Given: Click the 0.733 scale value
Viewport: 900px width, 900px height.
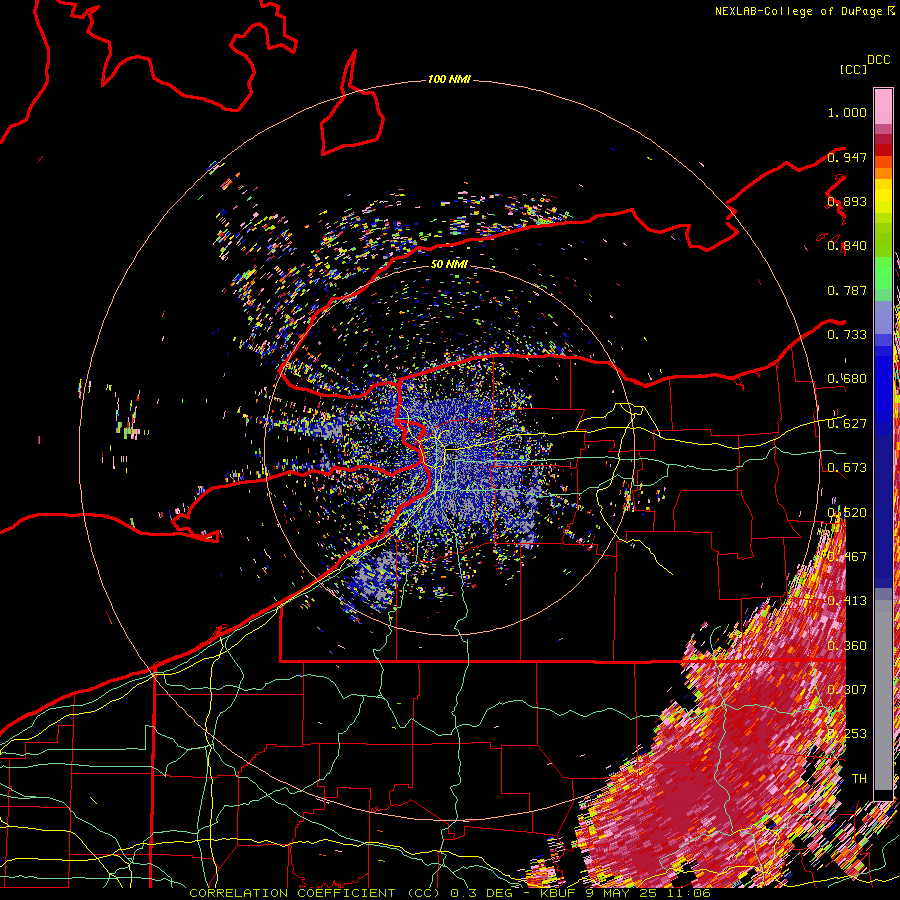Looking at the screenshot, I should click(847, 335).
